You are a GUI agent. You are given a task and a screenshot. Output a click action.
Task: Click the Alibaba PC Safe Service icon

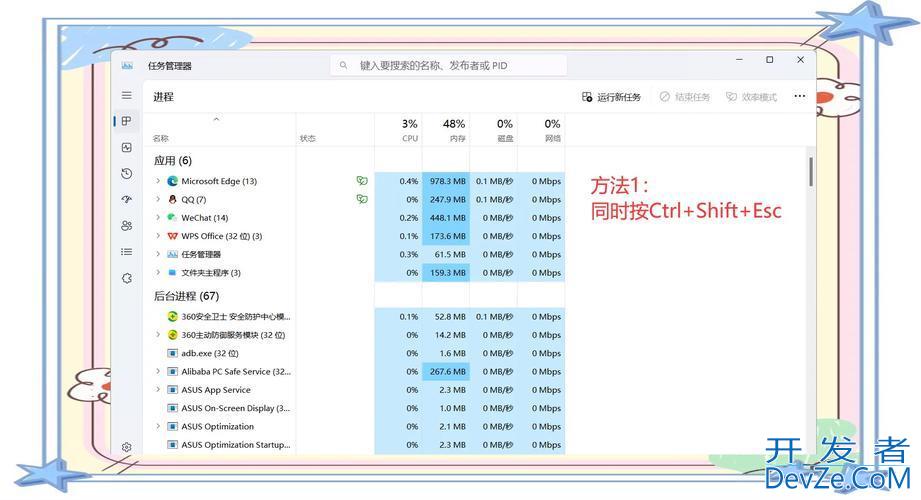coord(172,371)
